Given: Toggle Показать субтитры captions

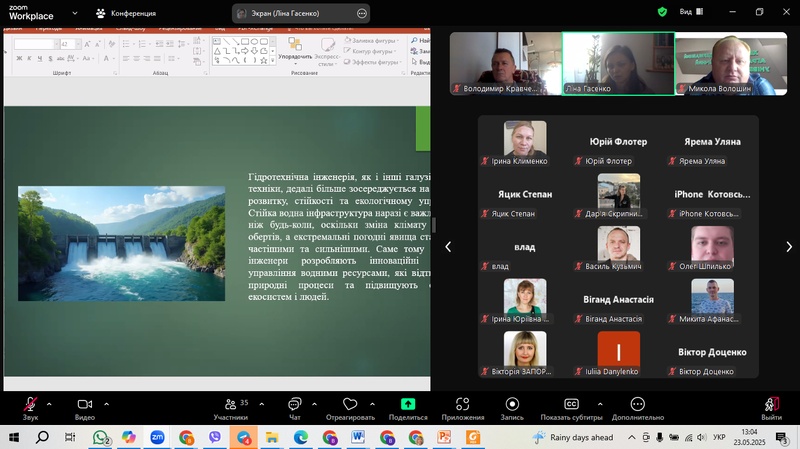Looking at the screenshot, I should click(x=571, y=409).
